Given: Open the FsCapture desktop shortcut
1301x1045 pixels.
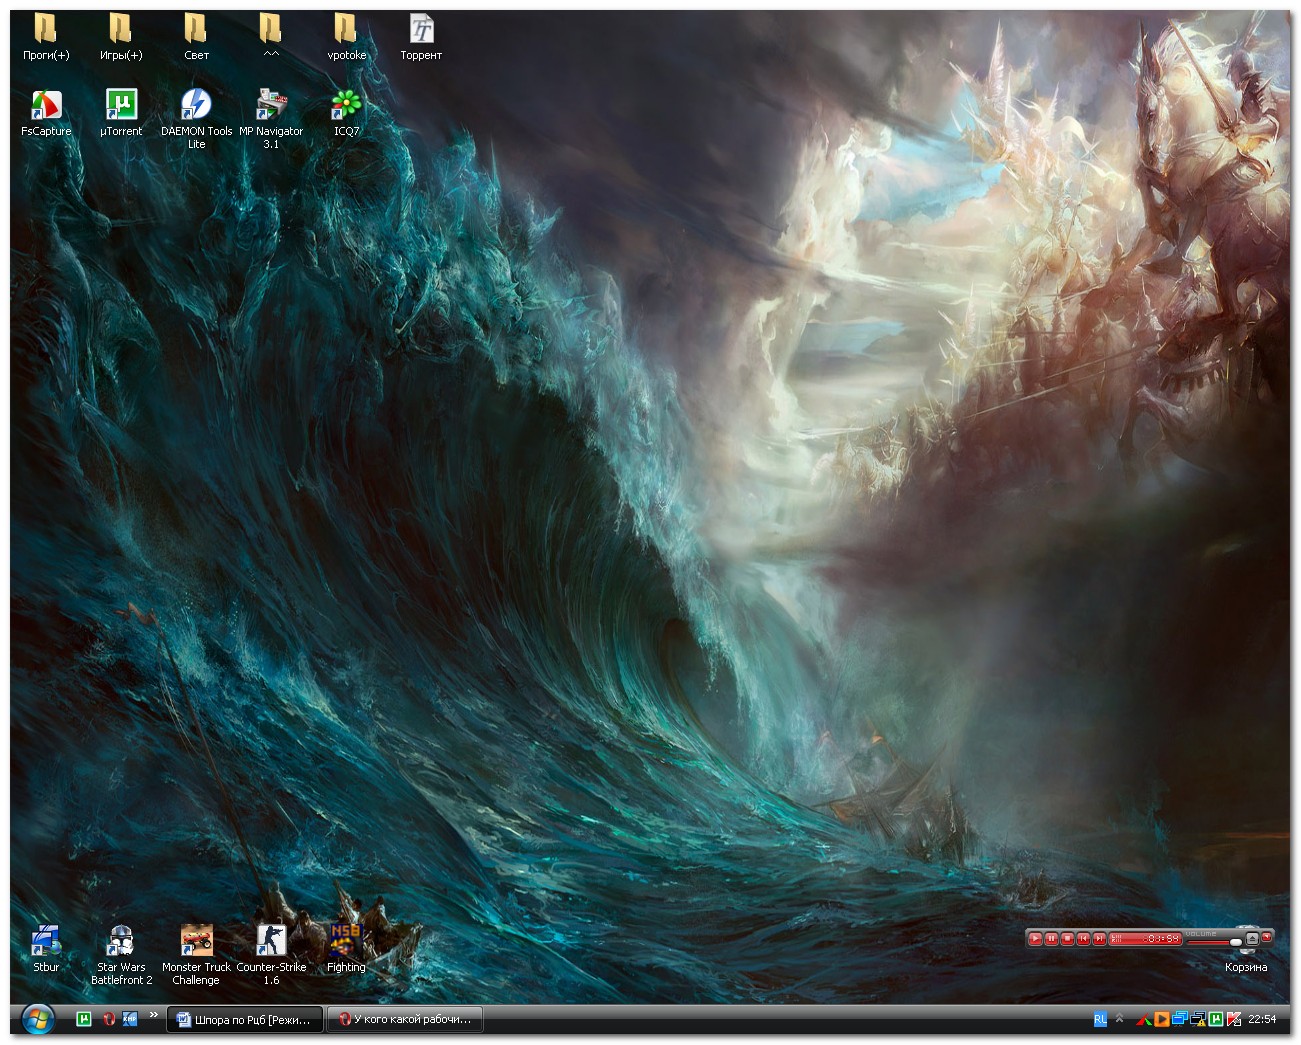Looking at the screenshot, I should pos(46,106).
